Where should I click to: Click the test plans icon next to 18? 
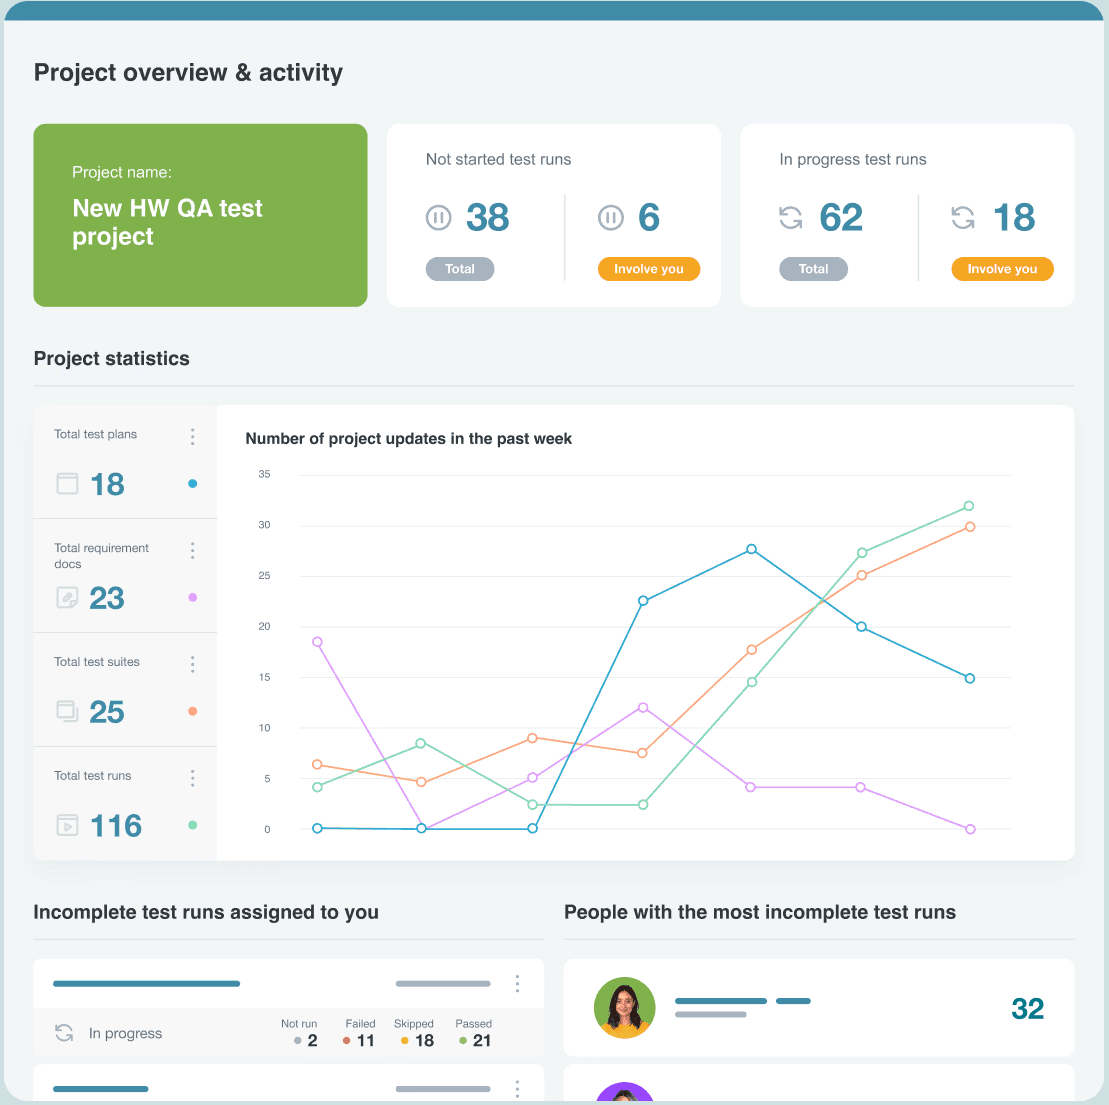click(x=67, y=484)
